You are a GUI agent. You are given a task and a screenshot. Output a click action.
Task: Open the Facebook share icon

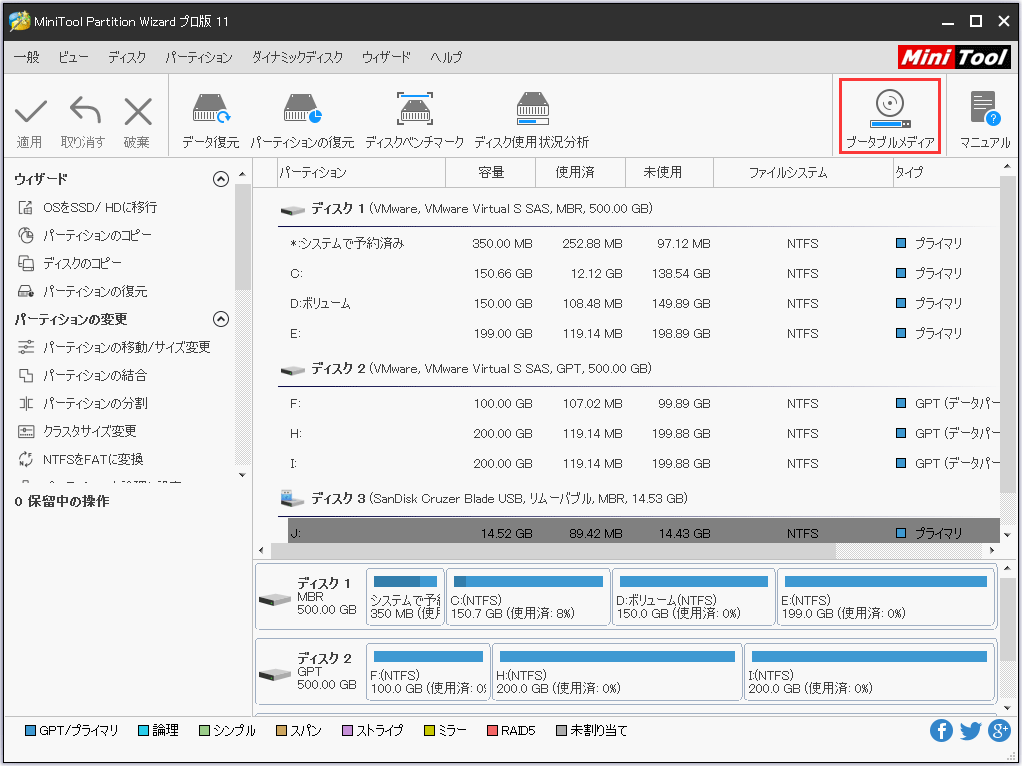point(941,731)
